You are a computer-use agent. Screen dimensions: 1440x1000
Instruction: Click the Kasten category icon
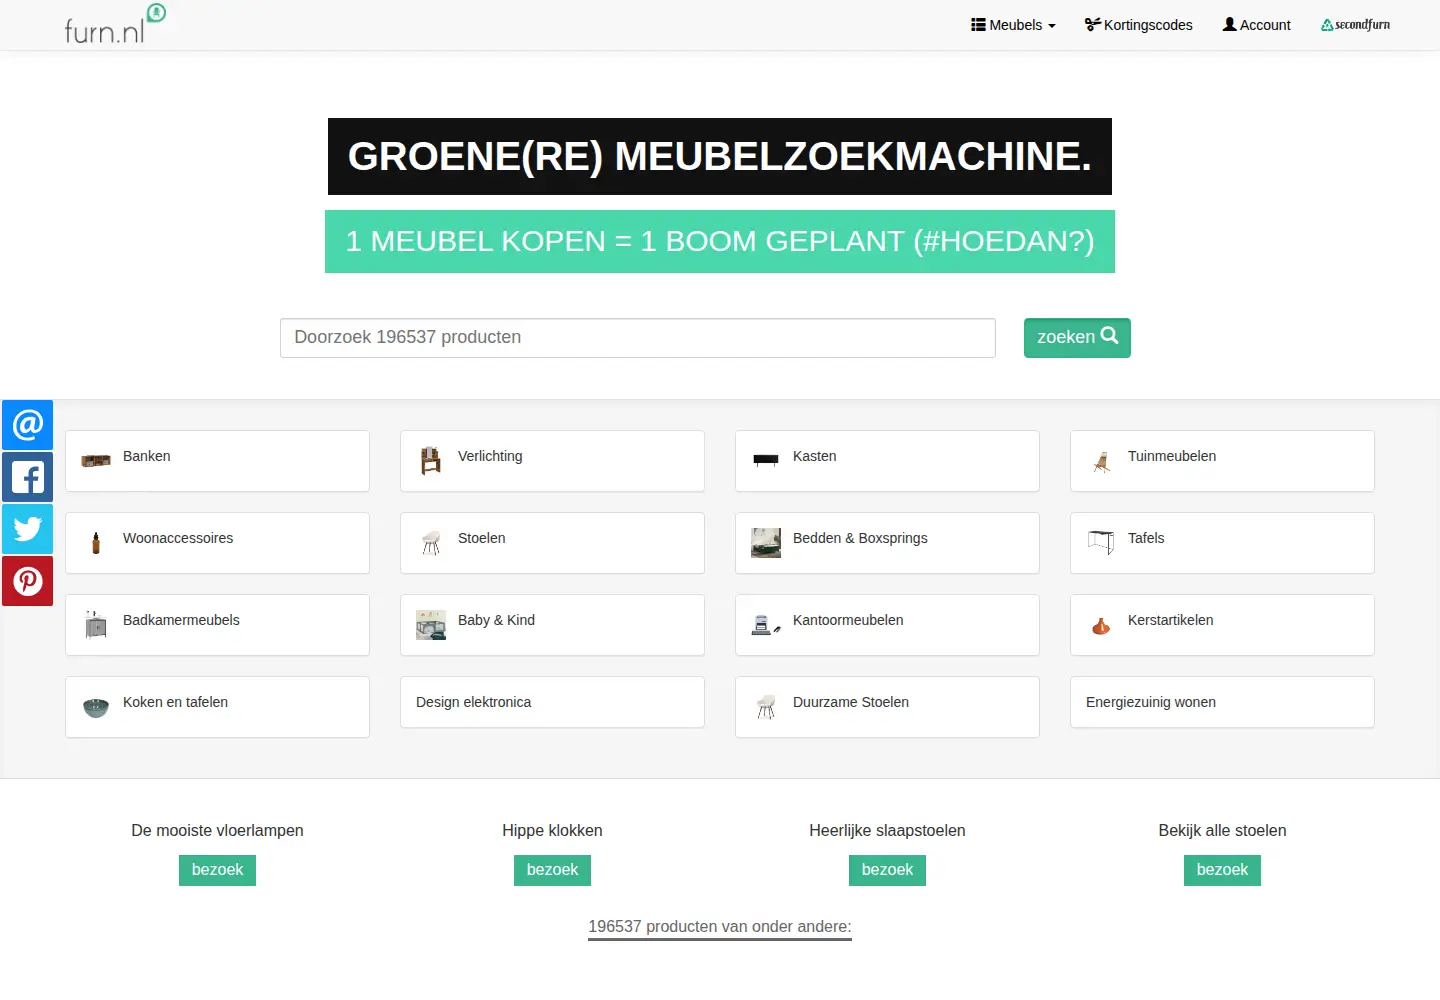pyautogui.click(x=766, y=460)
